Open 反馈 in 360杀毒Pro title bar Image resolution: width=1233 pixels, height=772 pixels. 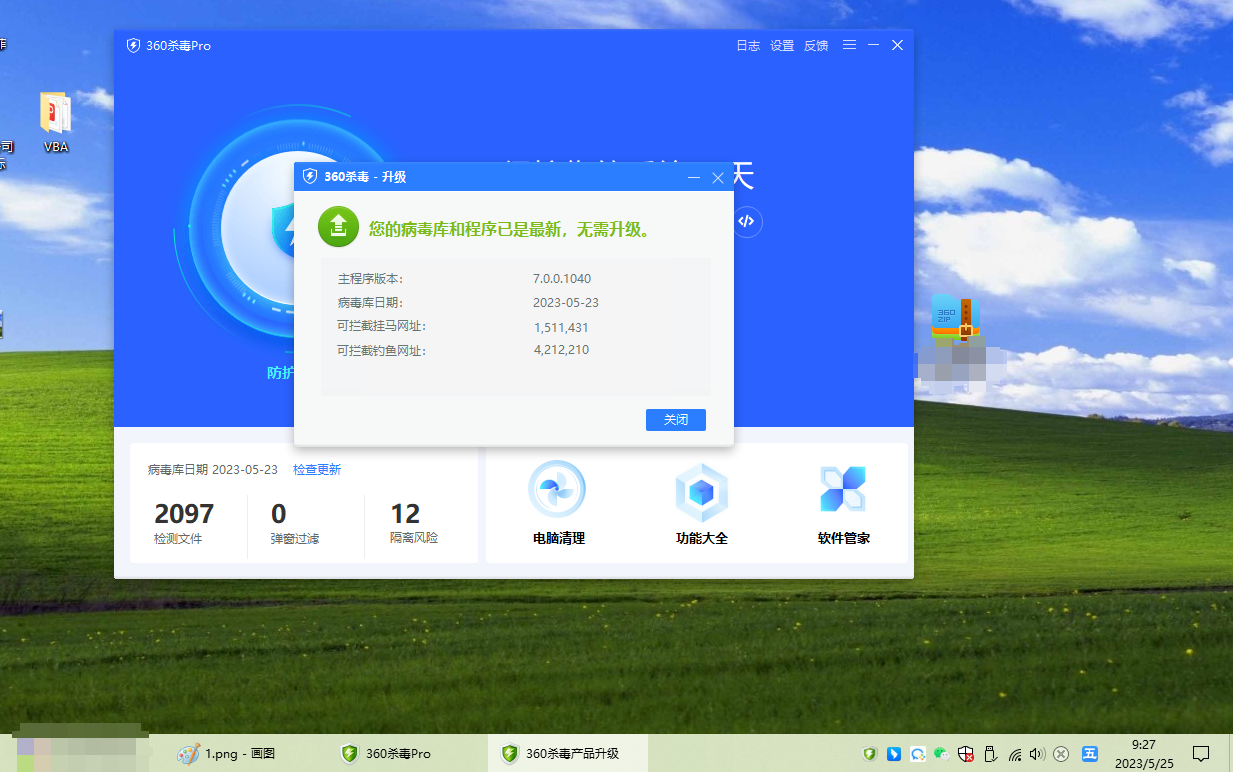click(816, 46)
